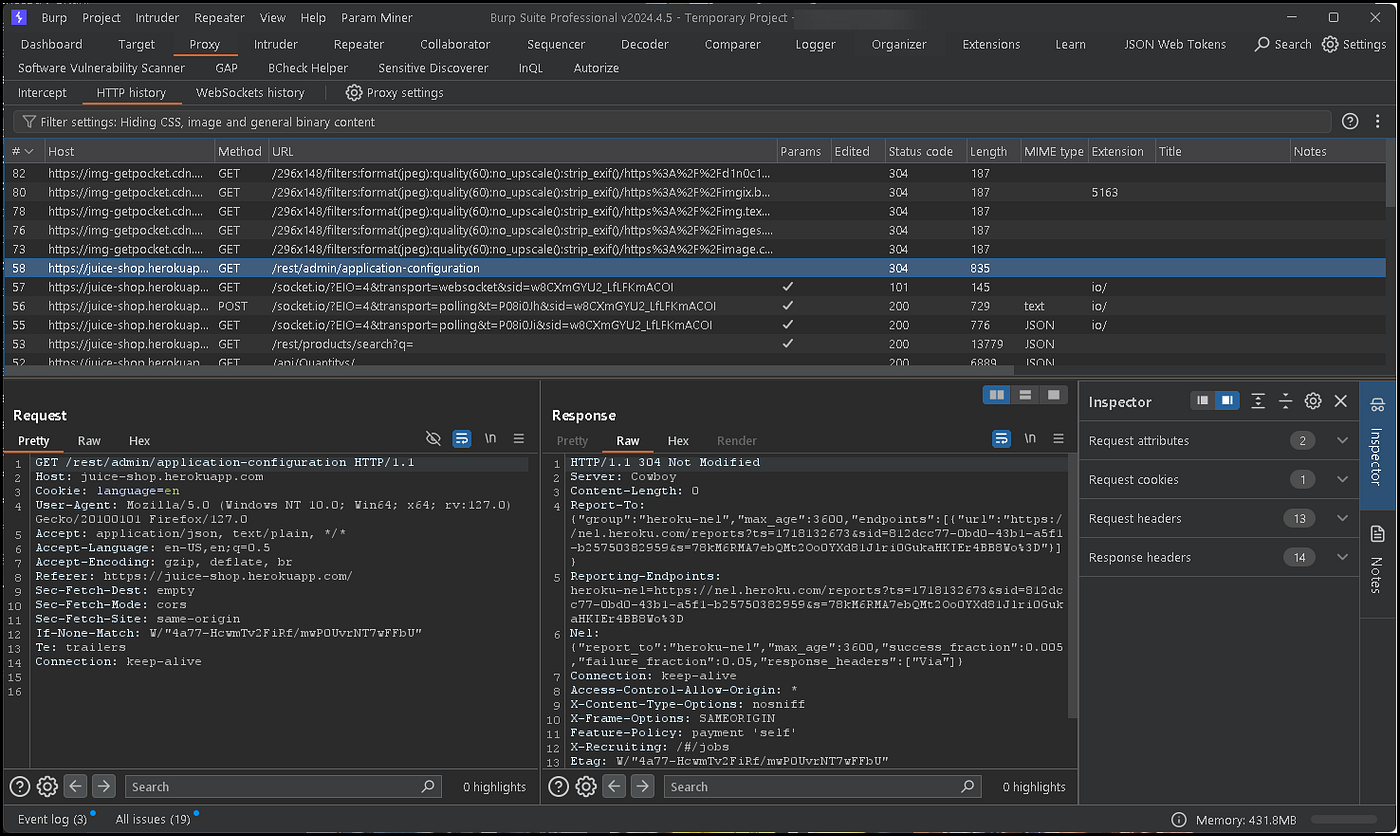Close the Inspector panel with X
Viewport: 1400px width, 836px height.
(x=1341, y=401)
